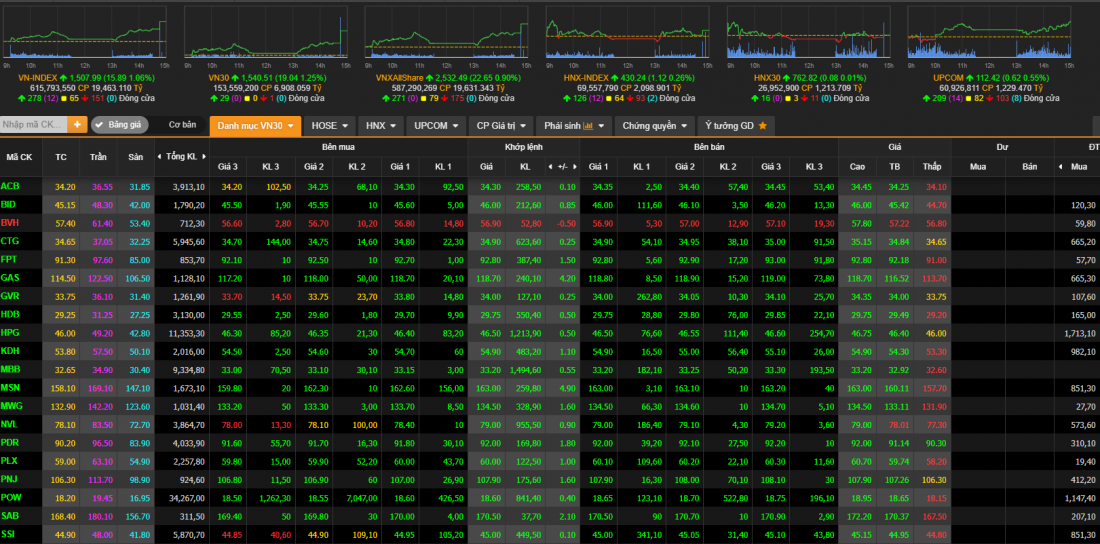Open the HNX exchange tab
This screenshot has width=1100, height=544.
click(381, 126)
